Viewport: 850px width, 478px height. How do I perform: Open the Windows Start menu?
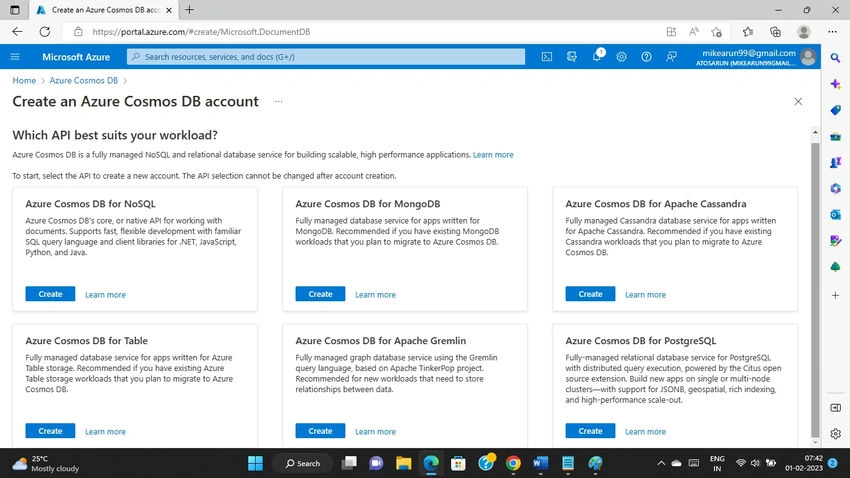coord(255,463)
